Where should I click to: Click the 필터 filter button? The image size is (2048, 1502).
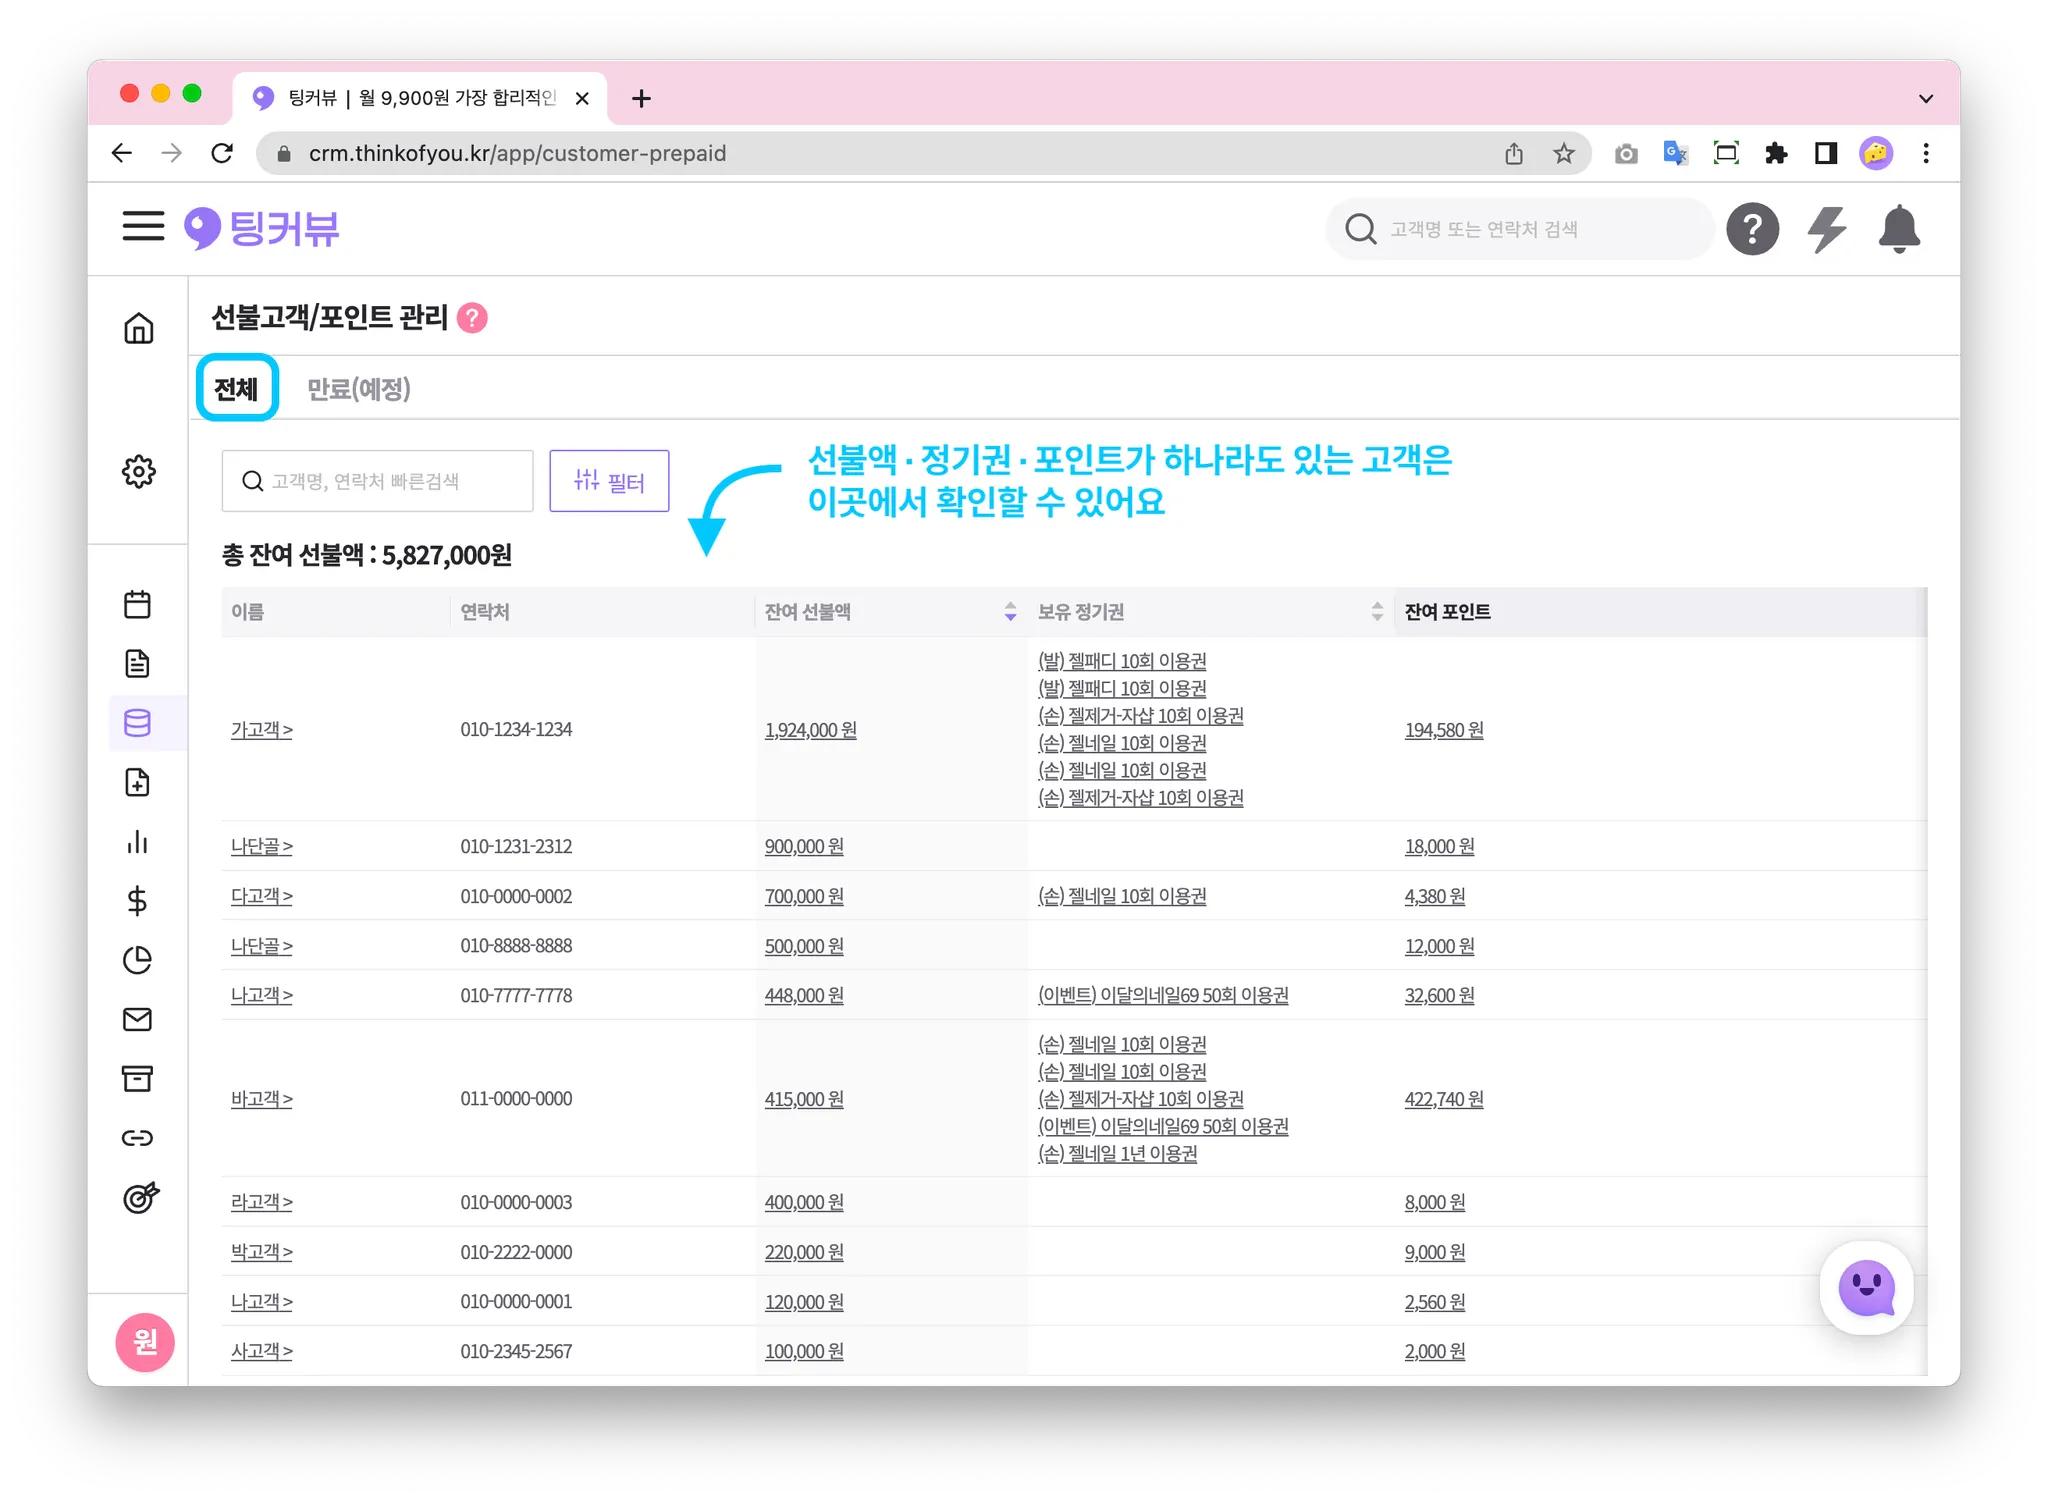pos(609,481)
